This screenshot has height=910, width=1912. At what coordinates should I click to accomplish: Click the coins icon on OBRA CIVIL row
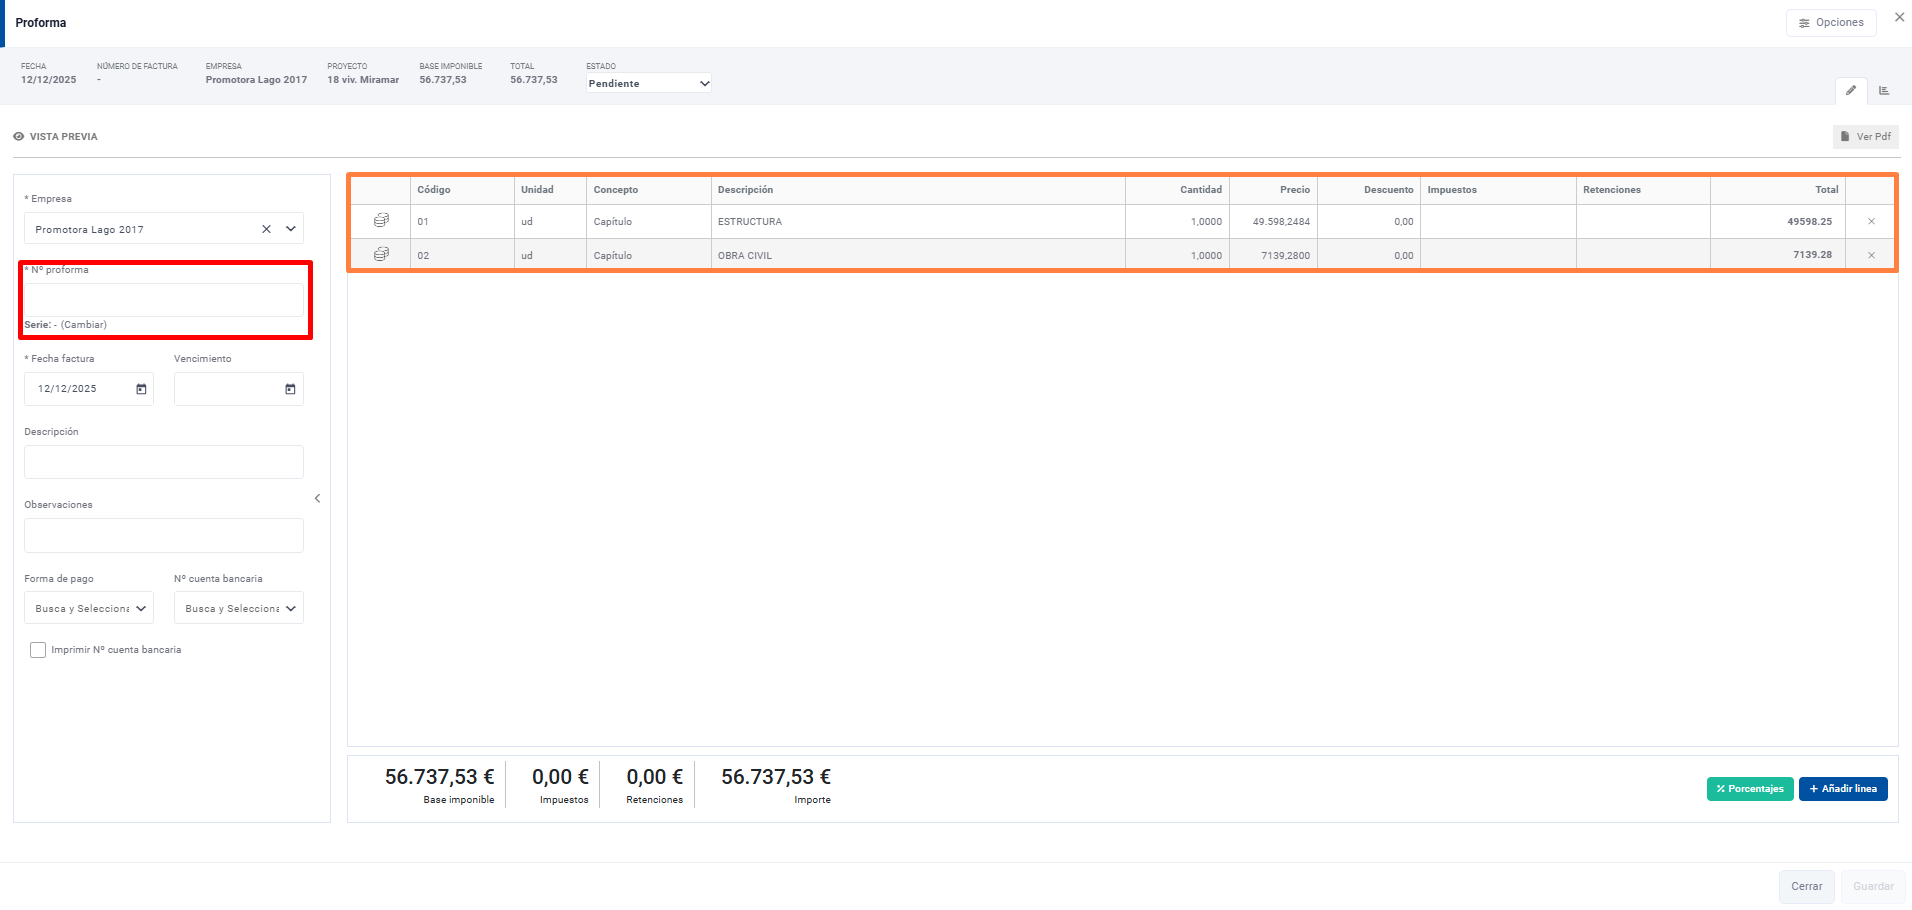[x=381, y=255]
